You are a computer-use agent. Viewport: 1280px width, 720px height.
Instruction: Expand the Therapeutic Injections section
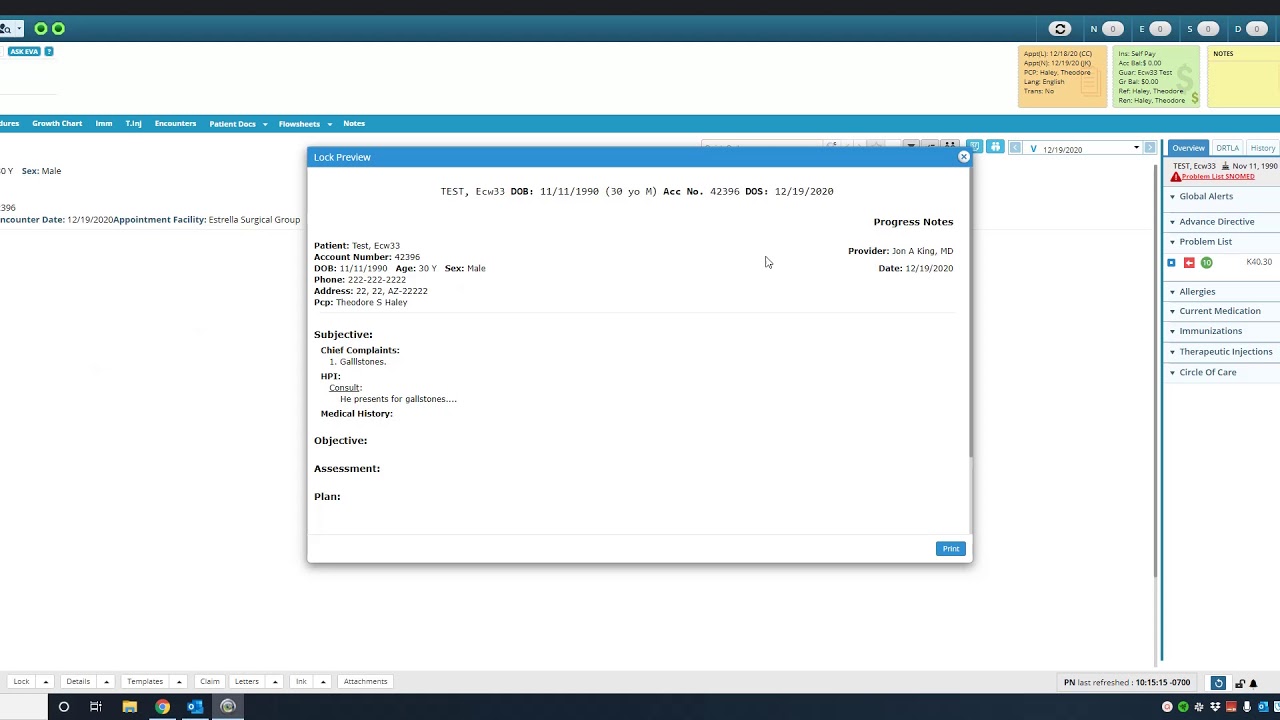pyautogui.click(x=1172, y=352)
